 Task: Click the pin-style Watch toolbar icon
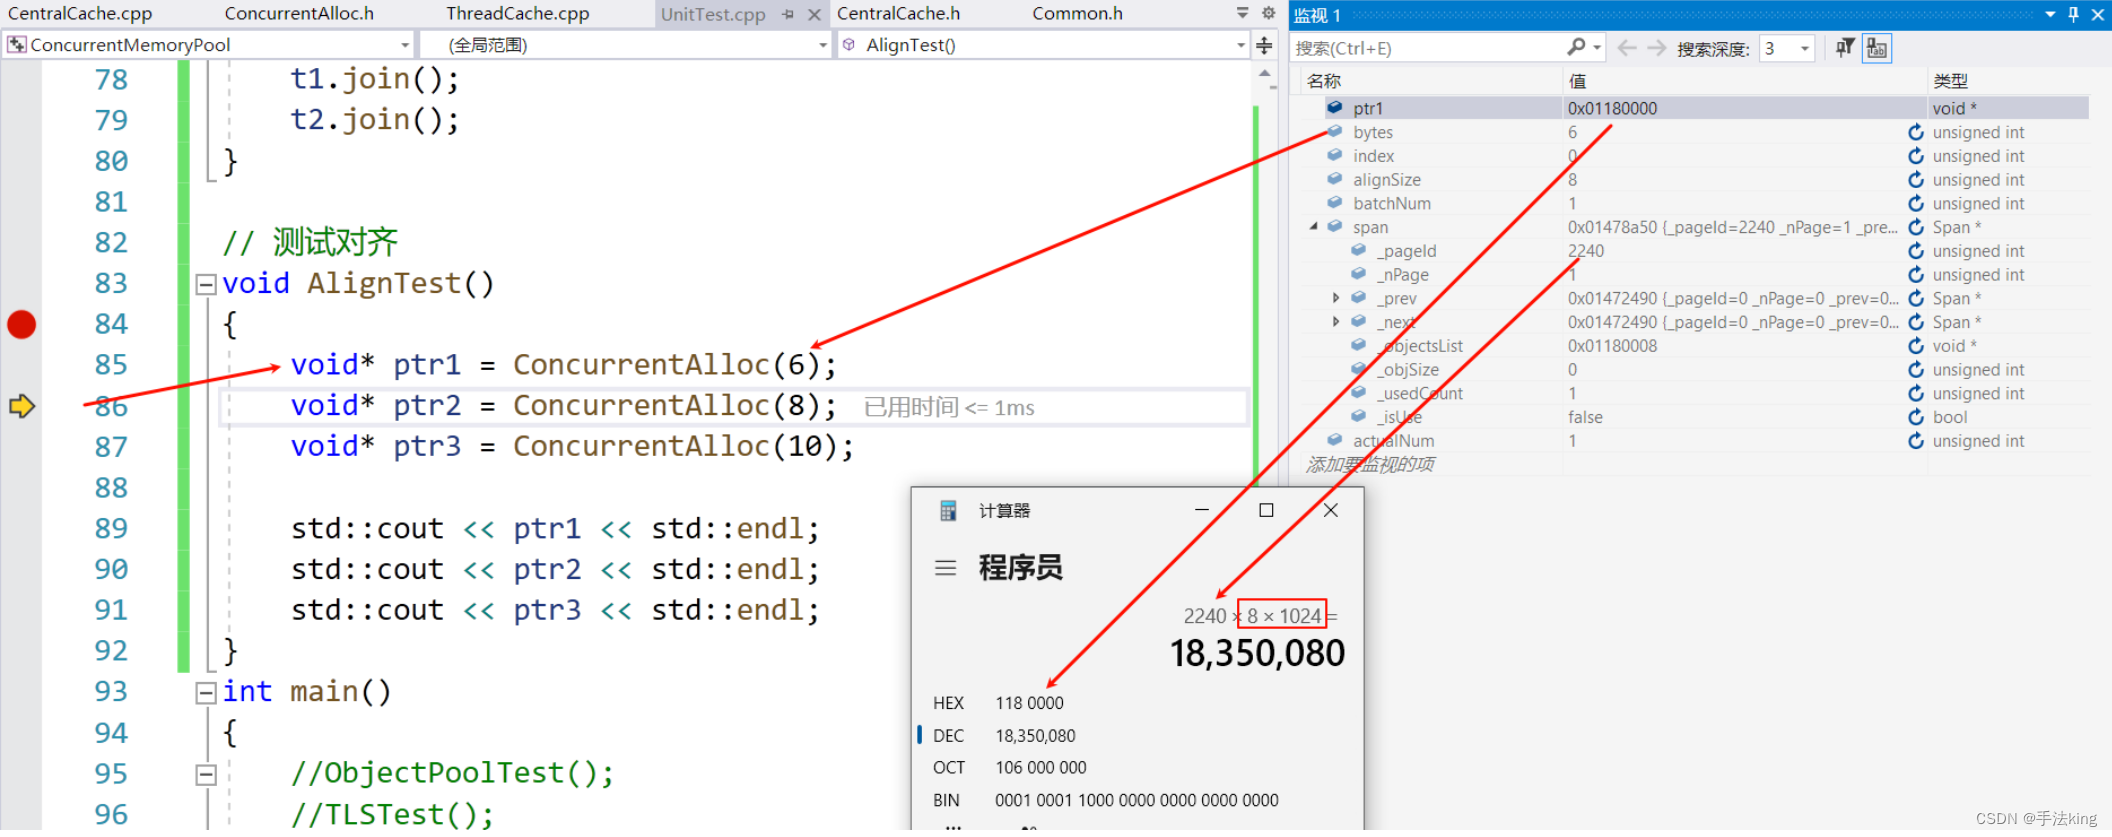click(x=1845, y=47)
